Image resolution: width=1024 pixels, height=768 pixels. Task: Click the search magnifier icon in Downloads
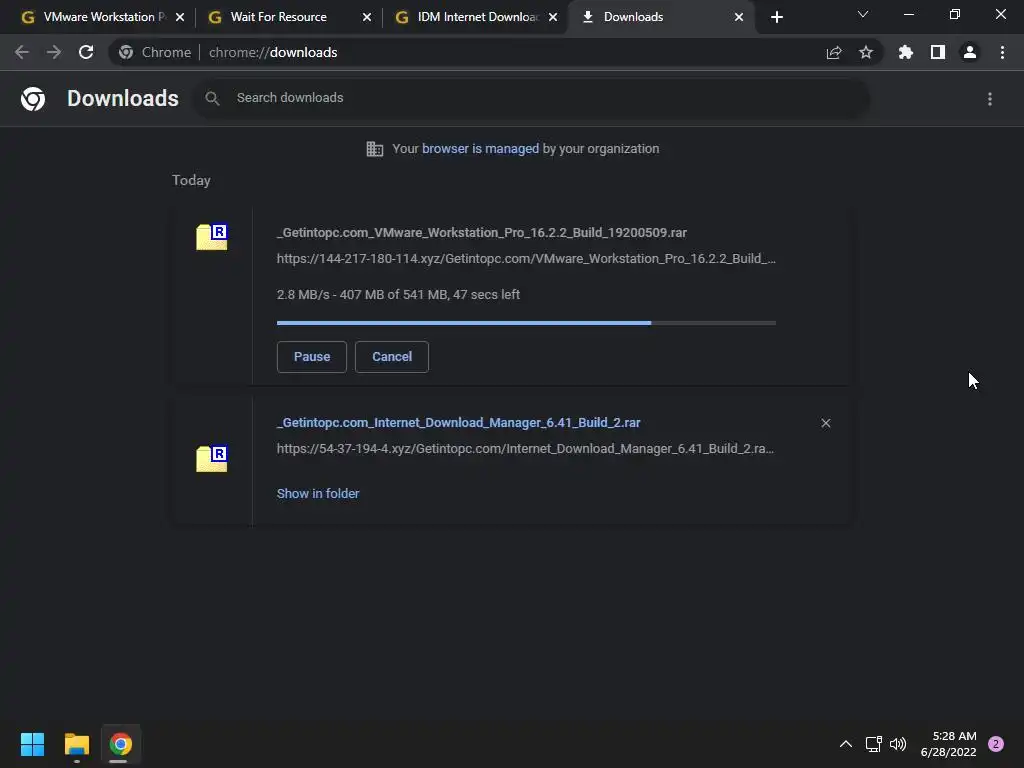[212, 98]
